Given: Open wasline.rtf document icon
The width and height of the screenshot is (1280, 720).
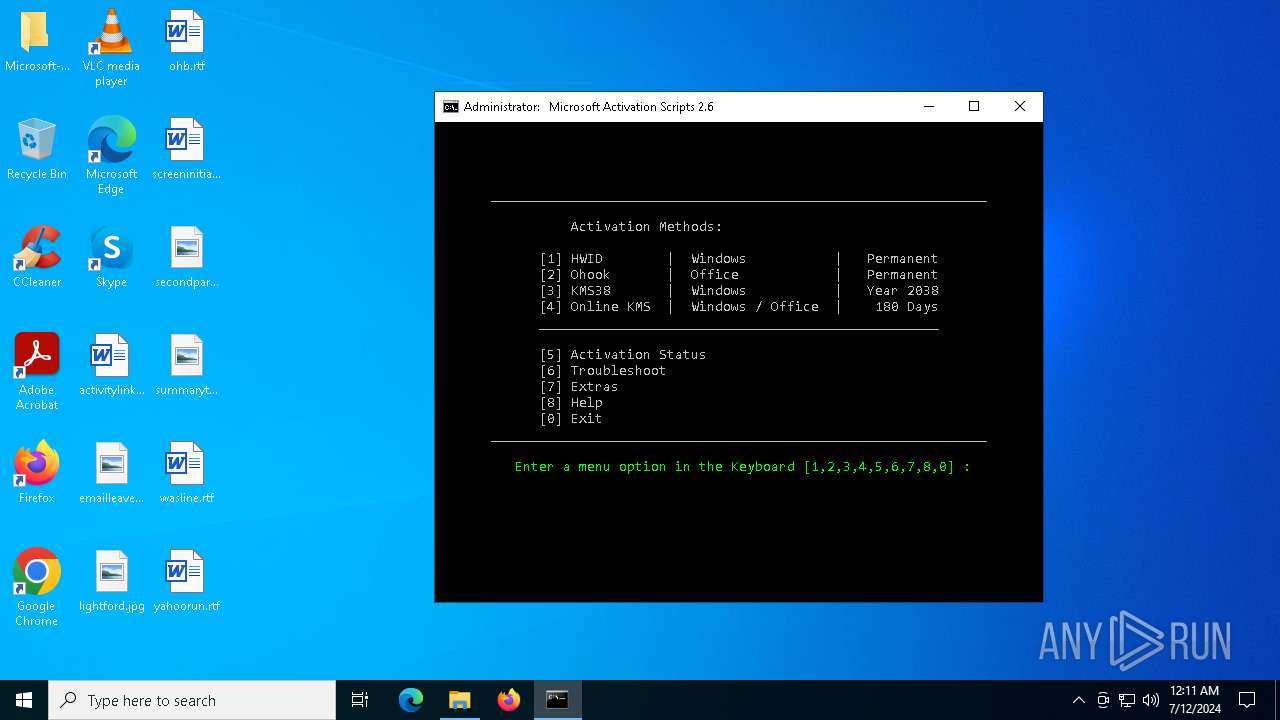Looking at the screenshot, I should (x=186, y=474).
